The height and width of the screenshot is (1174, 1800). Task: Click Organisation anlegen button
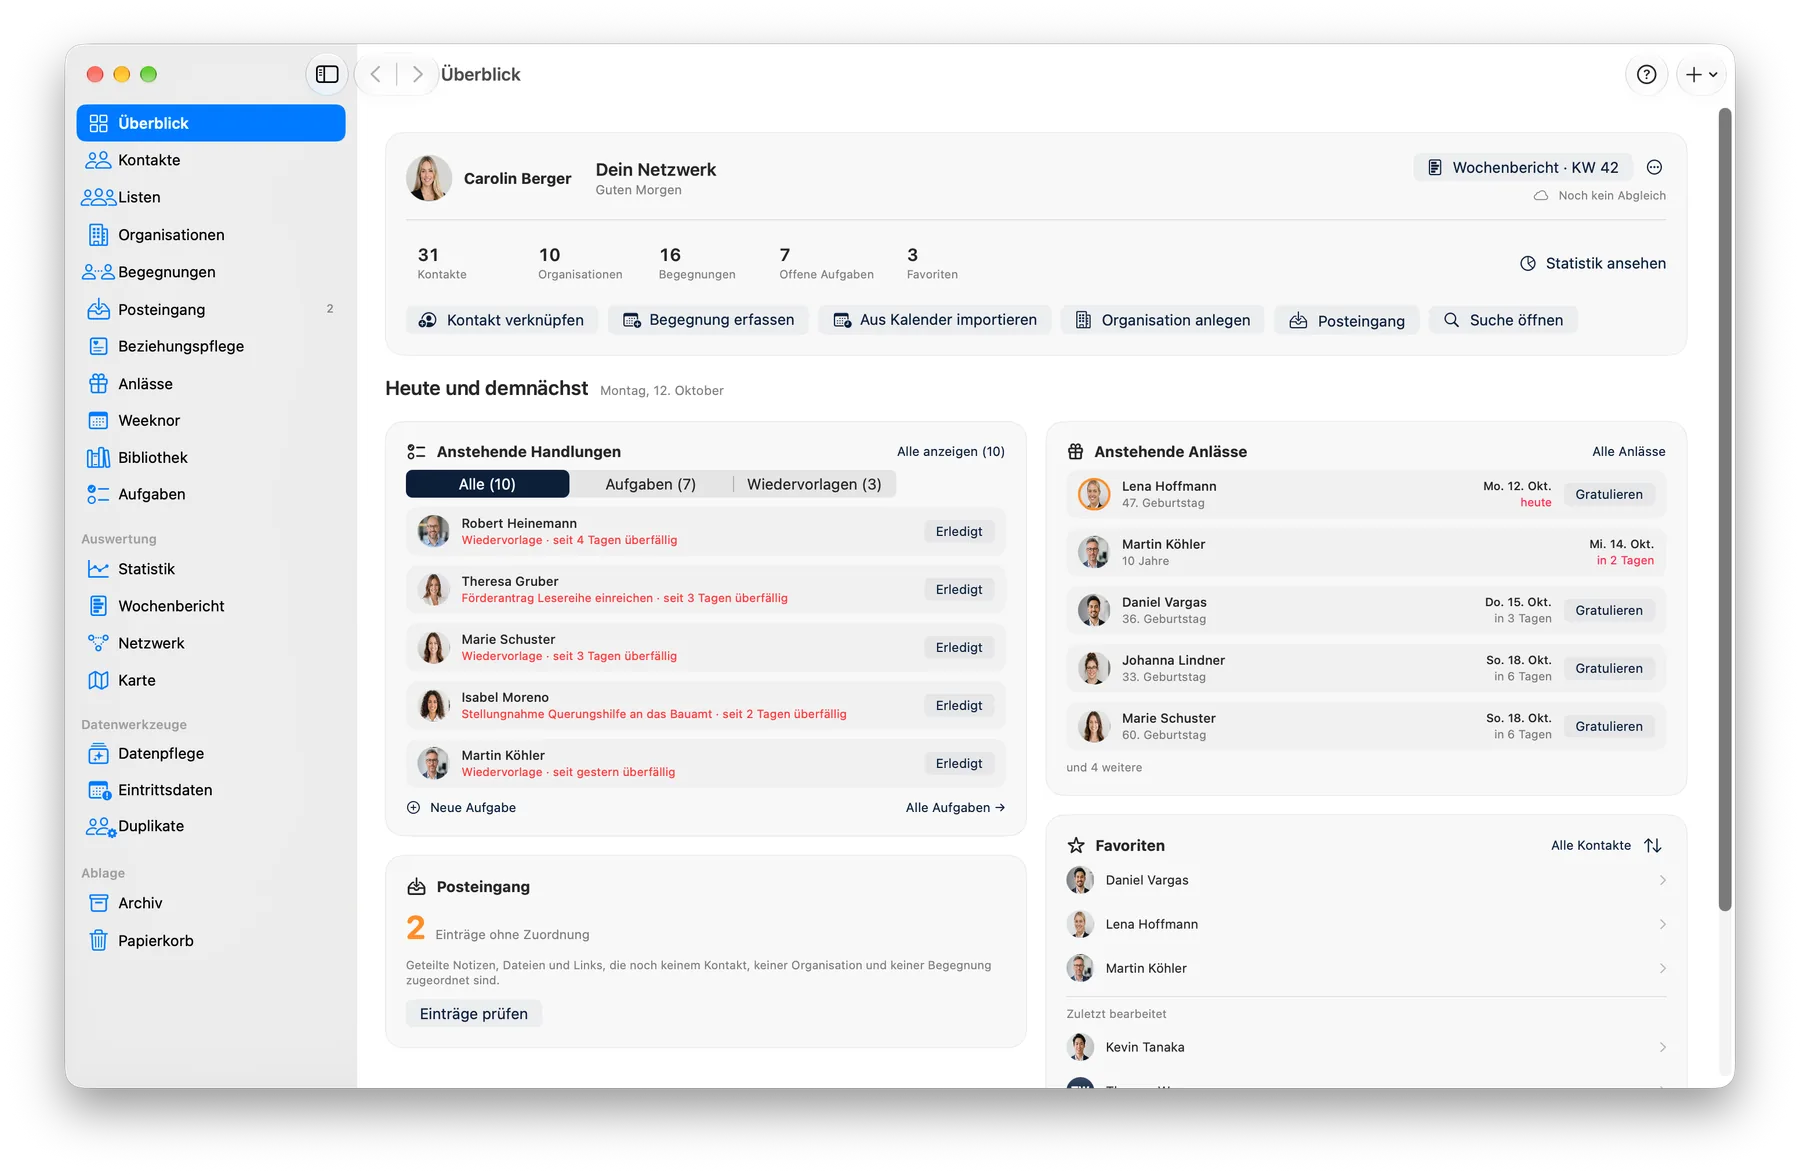click(1163, 320)
